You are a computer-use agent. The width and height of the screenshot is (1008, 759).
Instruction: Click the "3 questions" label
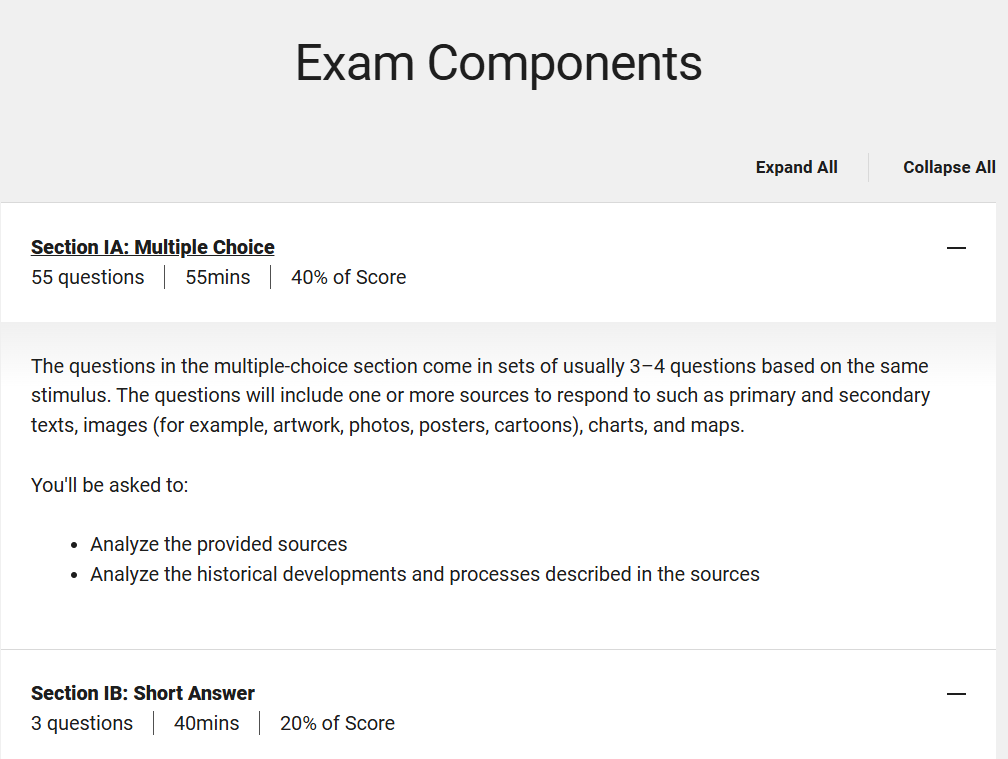click(81, 724)
